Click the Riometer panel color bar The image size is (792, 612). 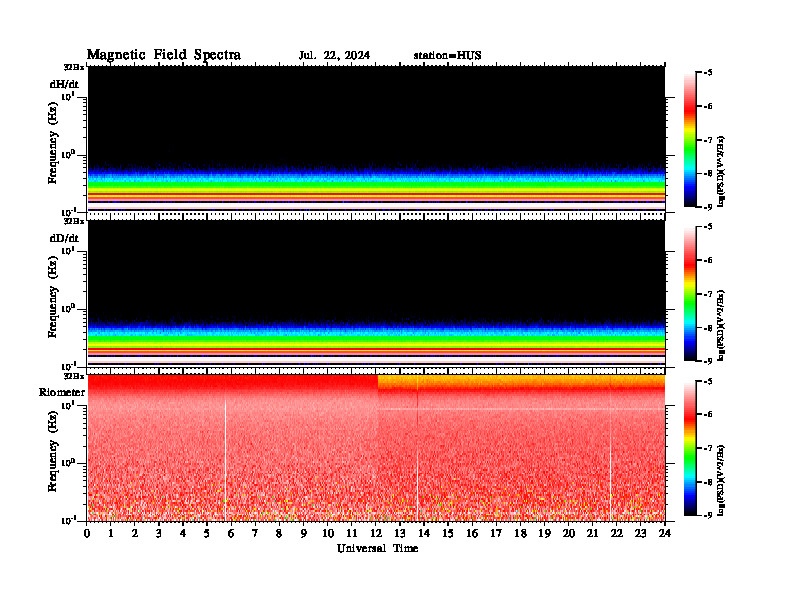click(x=690, y=448)
